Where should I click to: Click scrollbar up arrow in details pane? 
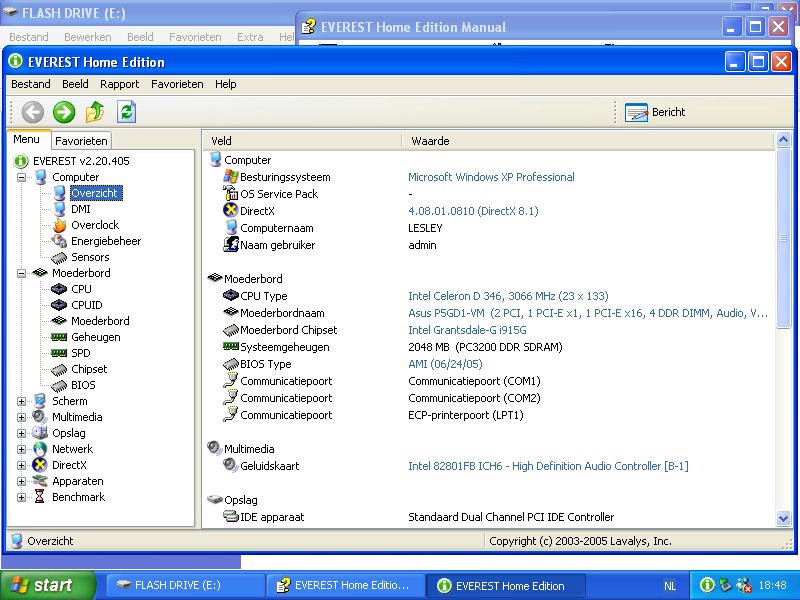tap(783, 140)
